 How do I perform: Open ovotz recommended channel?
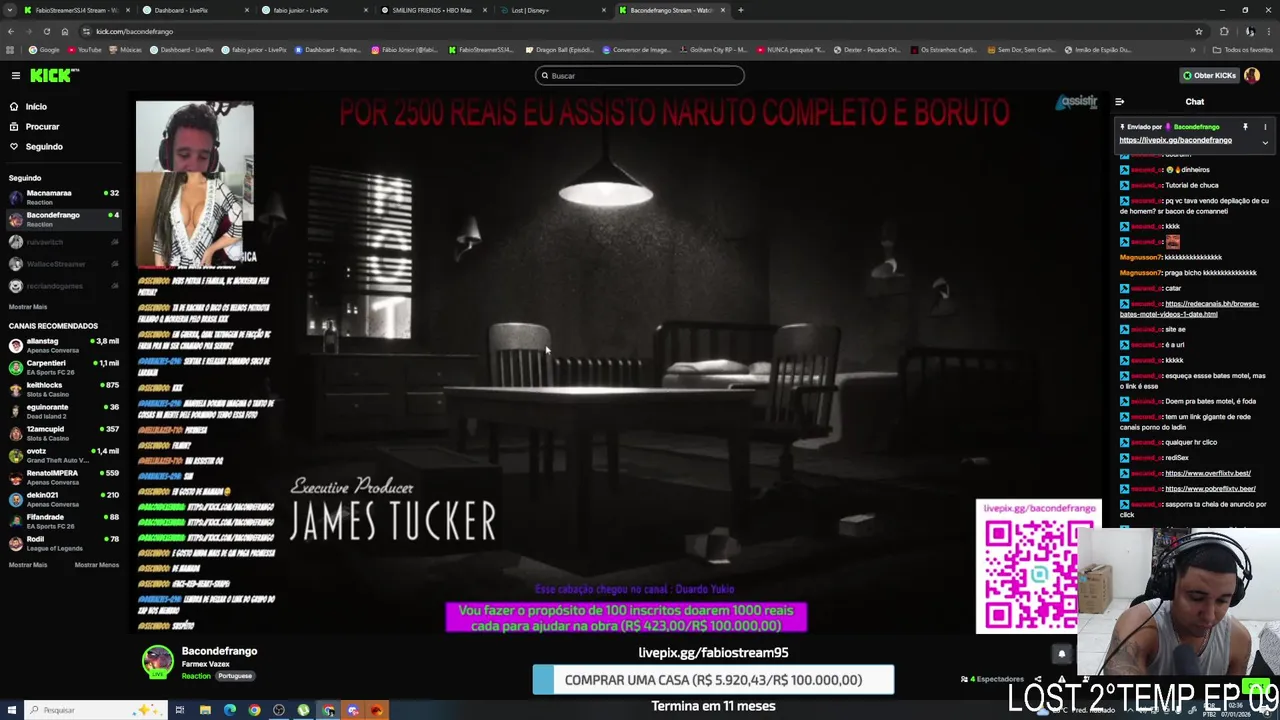coord(62,455)
